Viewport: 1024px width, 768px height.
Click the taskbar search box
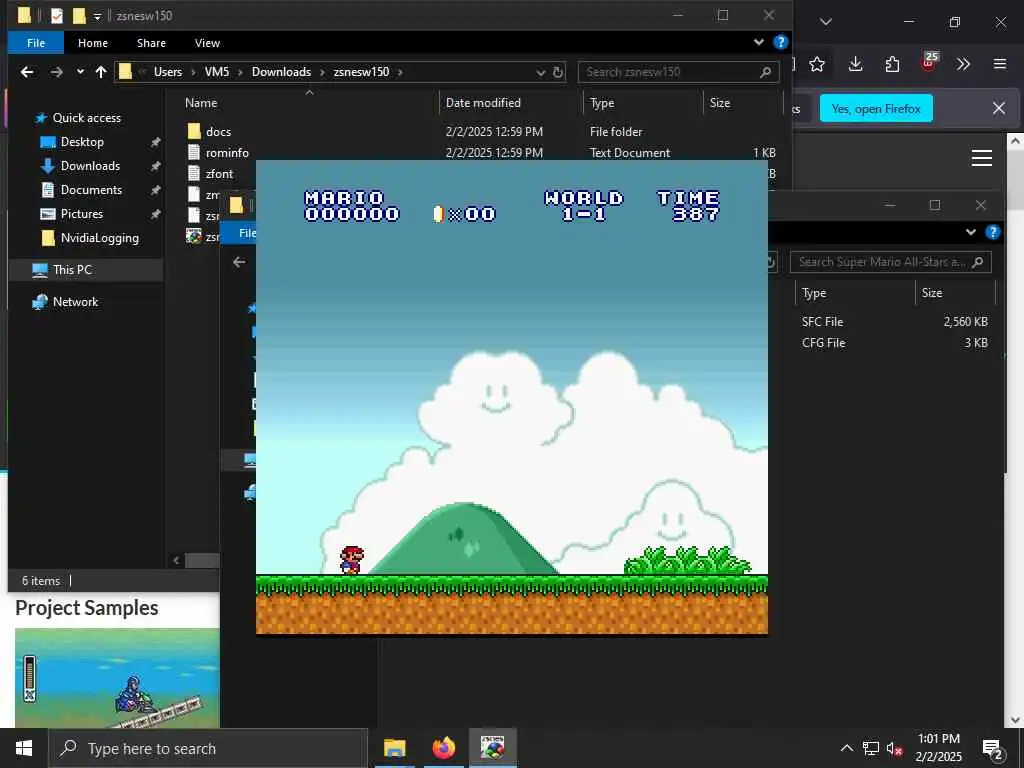pos(209,748)
